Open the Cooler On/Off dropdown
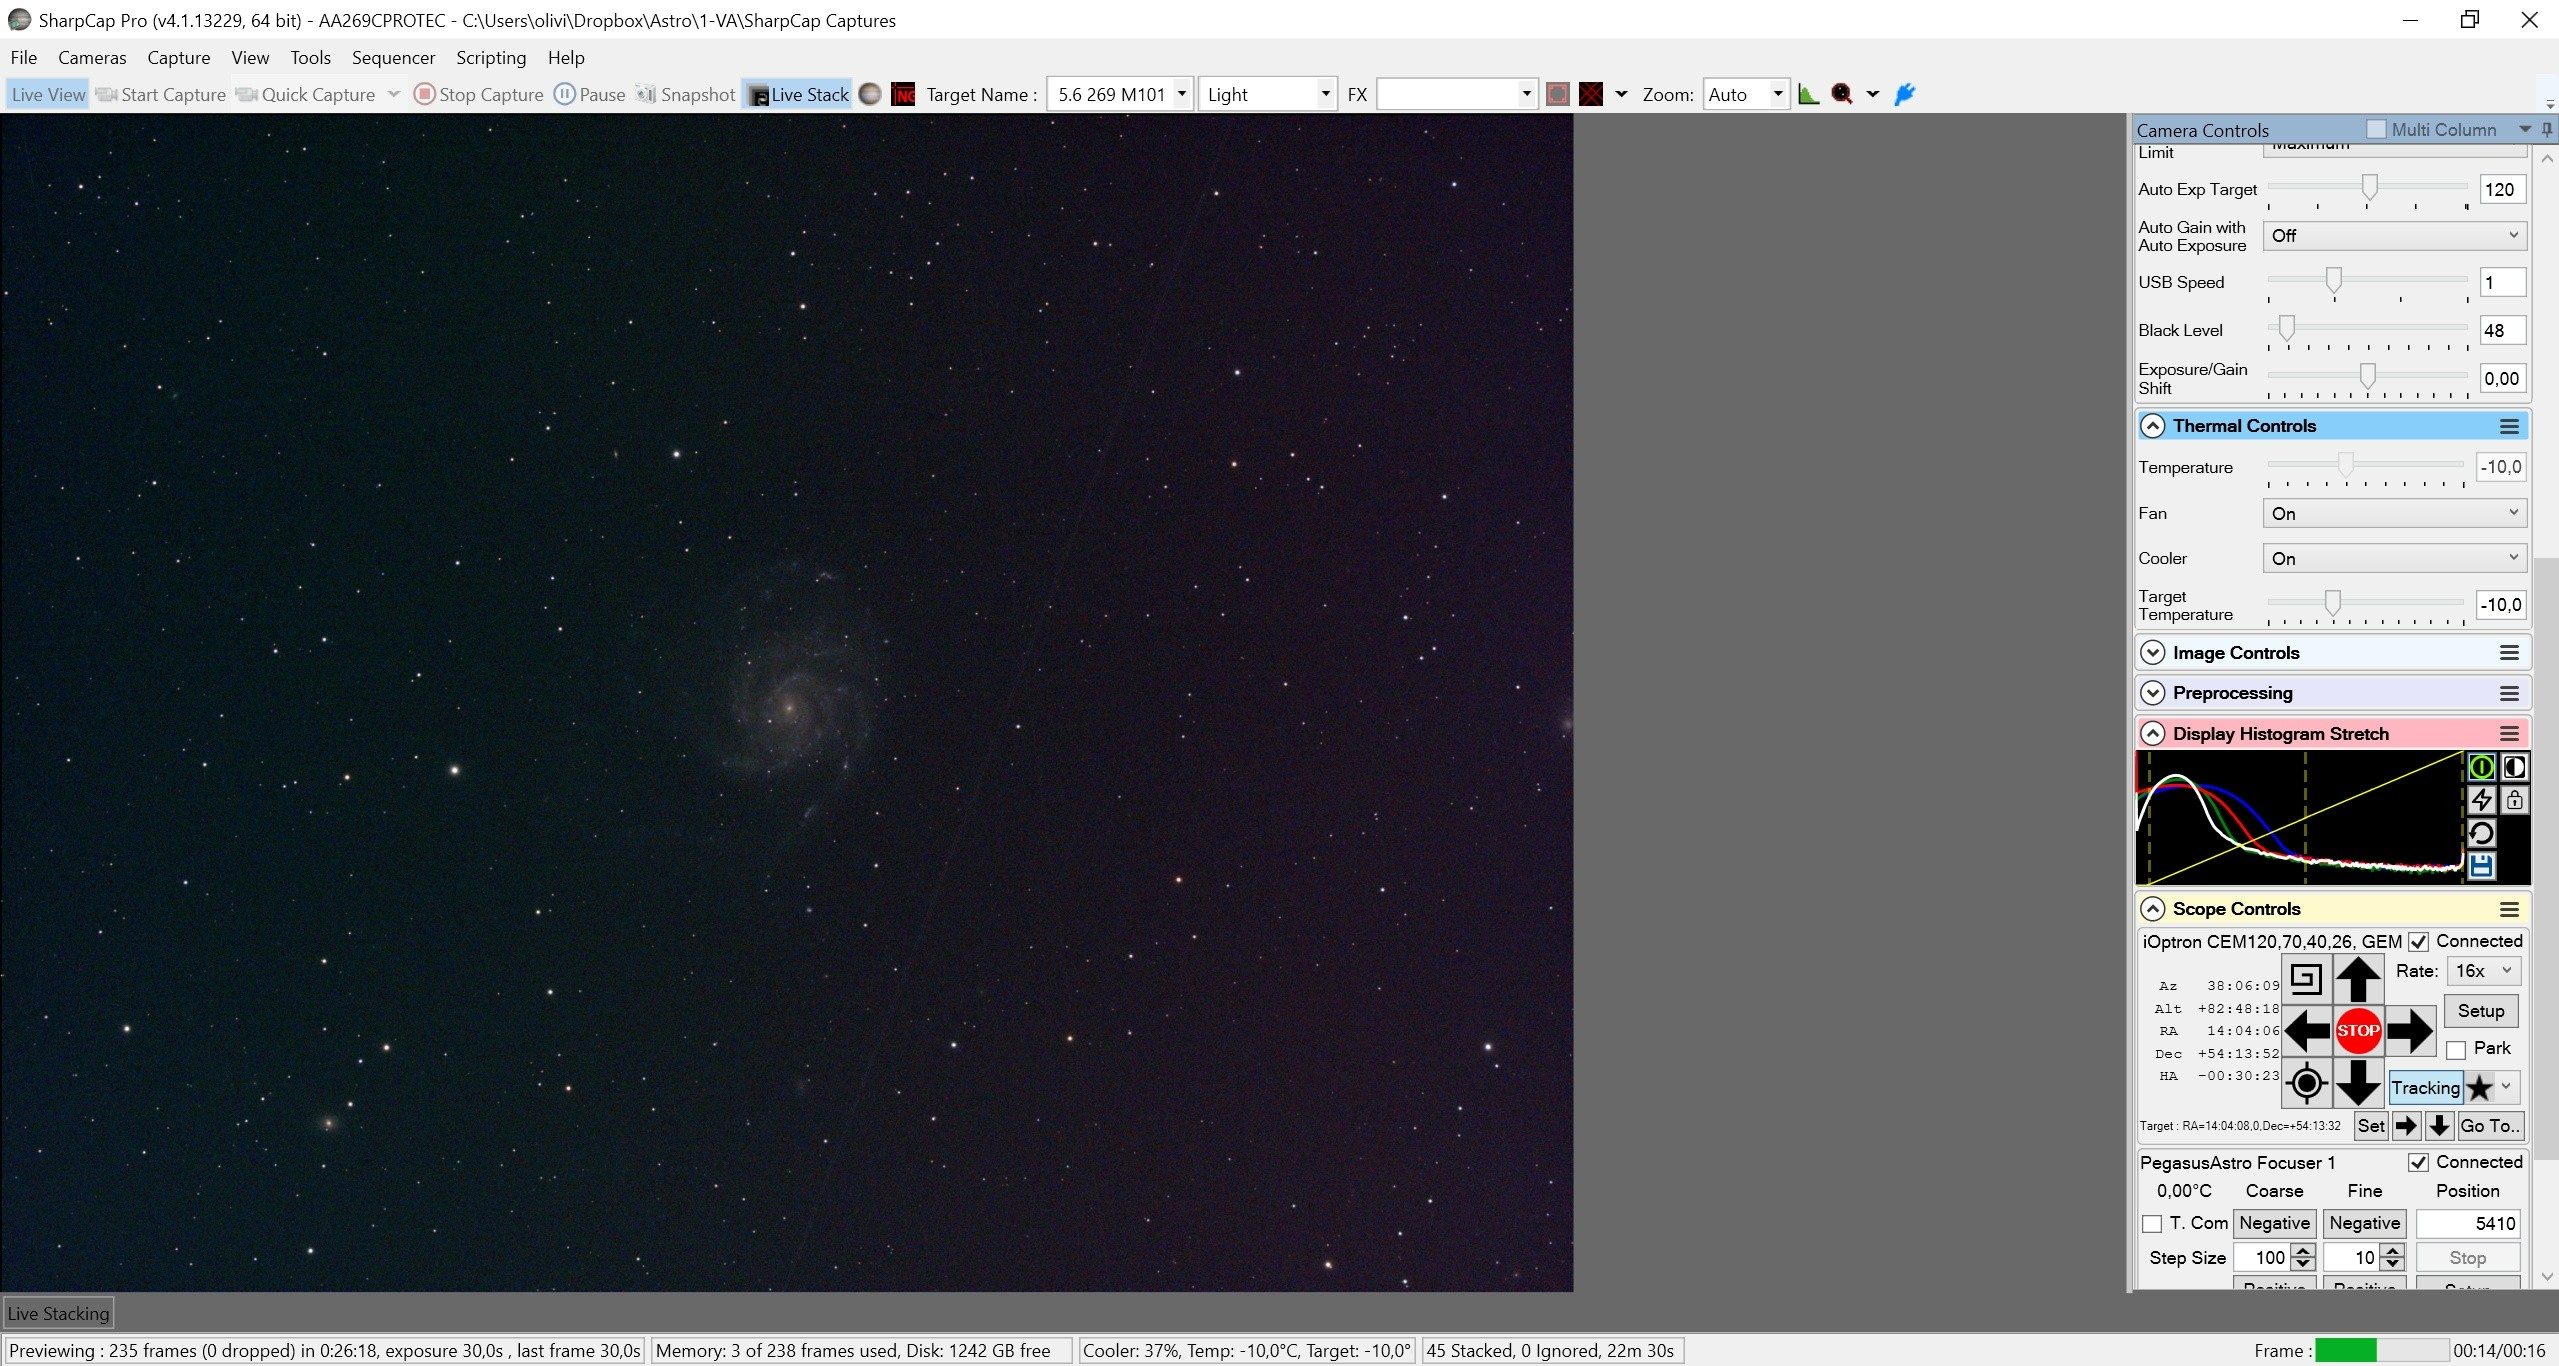 coord(2394,558)
